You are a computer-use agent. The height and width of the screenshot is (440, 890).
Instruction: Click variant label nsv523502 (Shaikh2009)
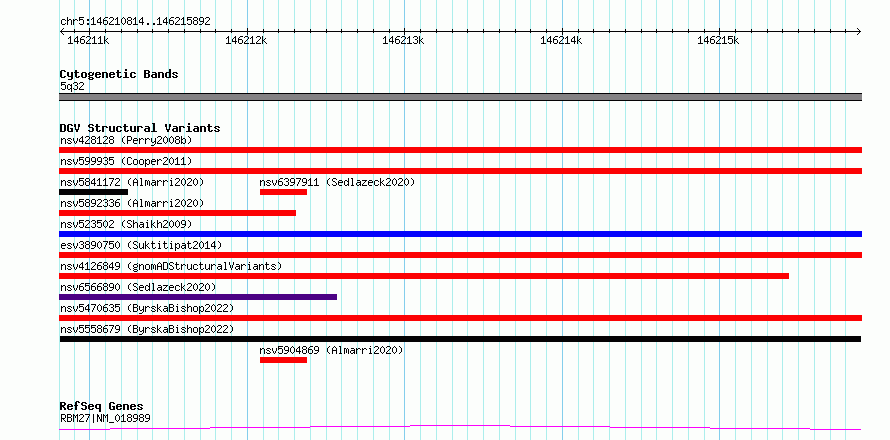coord(126,224)
